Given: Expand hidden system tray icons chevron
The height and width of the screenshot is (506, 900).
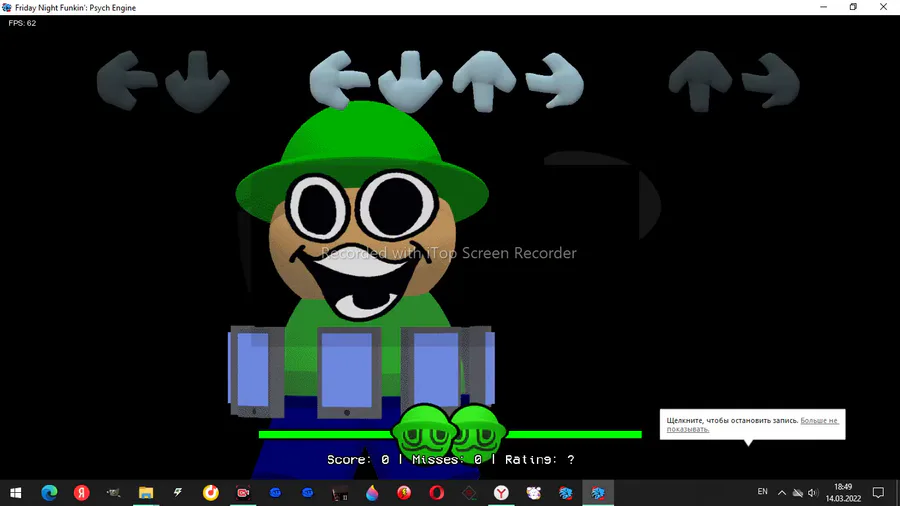Looking at the screenshot, I should click(782, 493).
